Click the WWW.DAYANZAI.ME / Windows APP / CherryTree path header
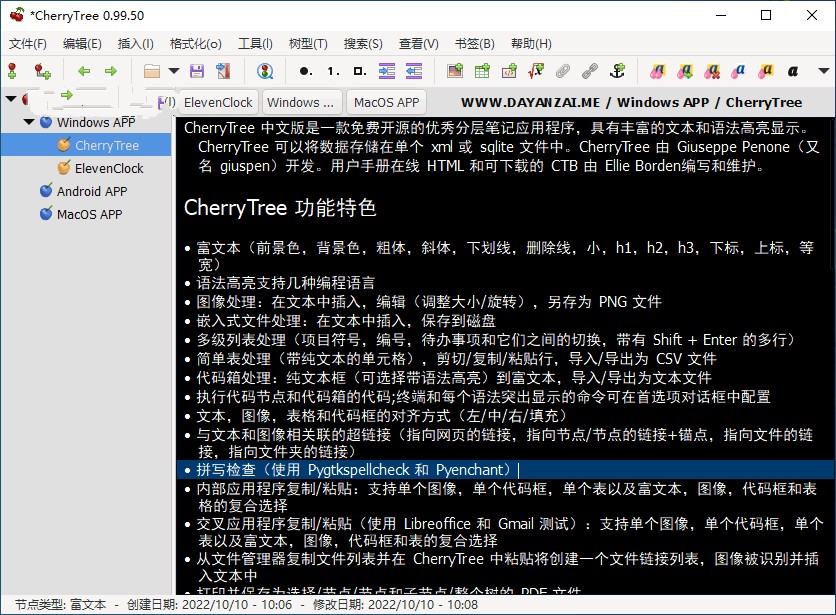This screenshot has width=836, height=615. (632, 102)
